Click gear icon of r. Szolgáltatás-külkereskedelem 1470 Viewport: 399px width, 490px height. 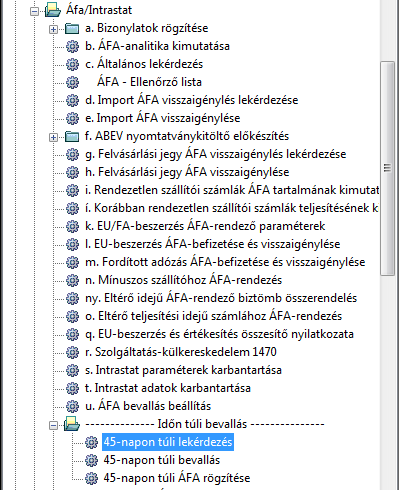tap(72, 352)
